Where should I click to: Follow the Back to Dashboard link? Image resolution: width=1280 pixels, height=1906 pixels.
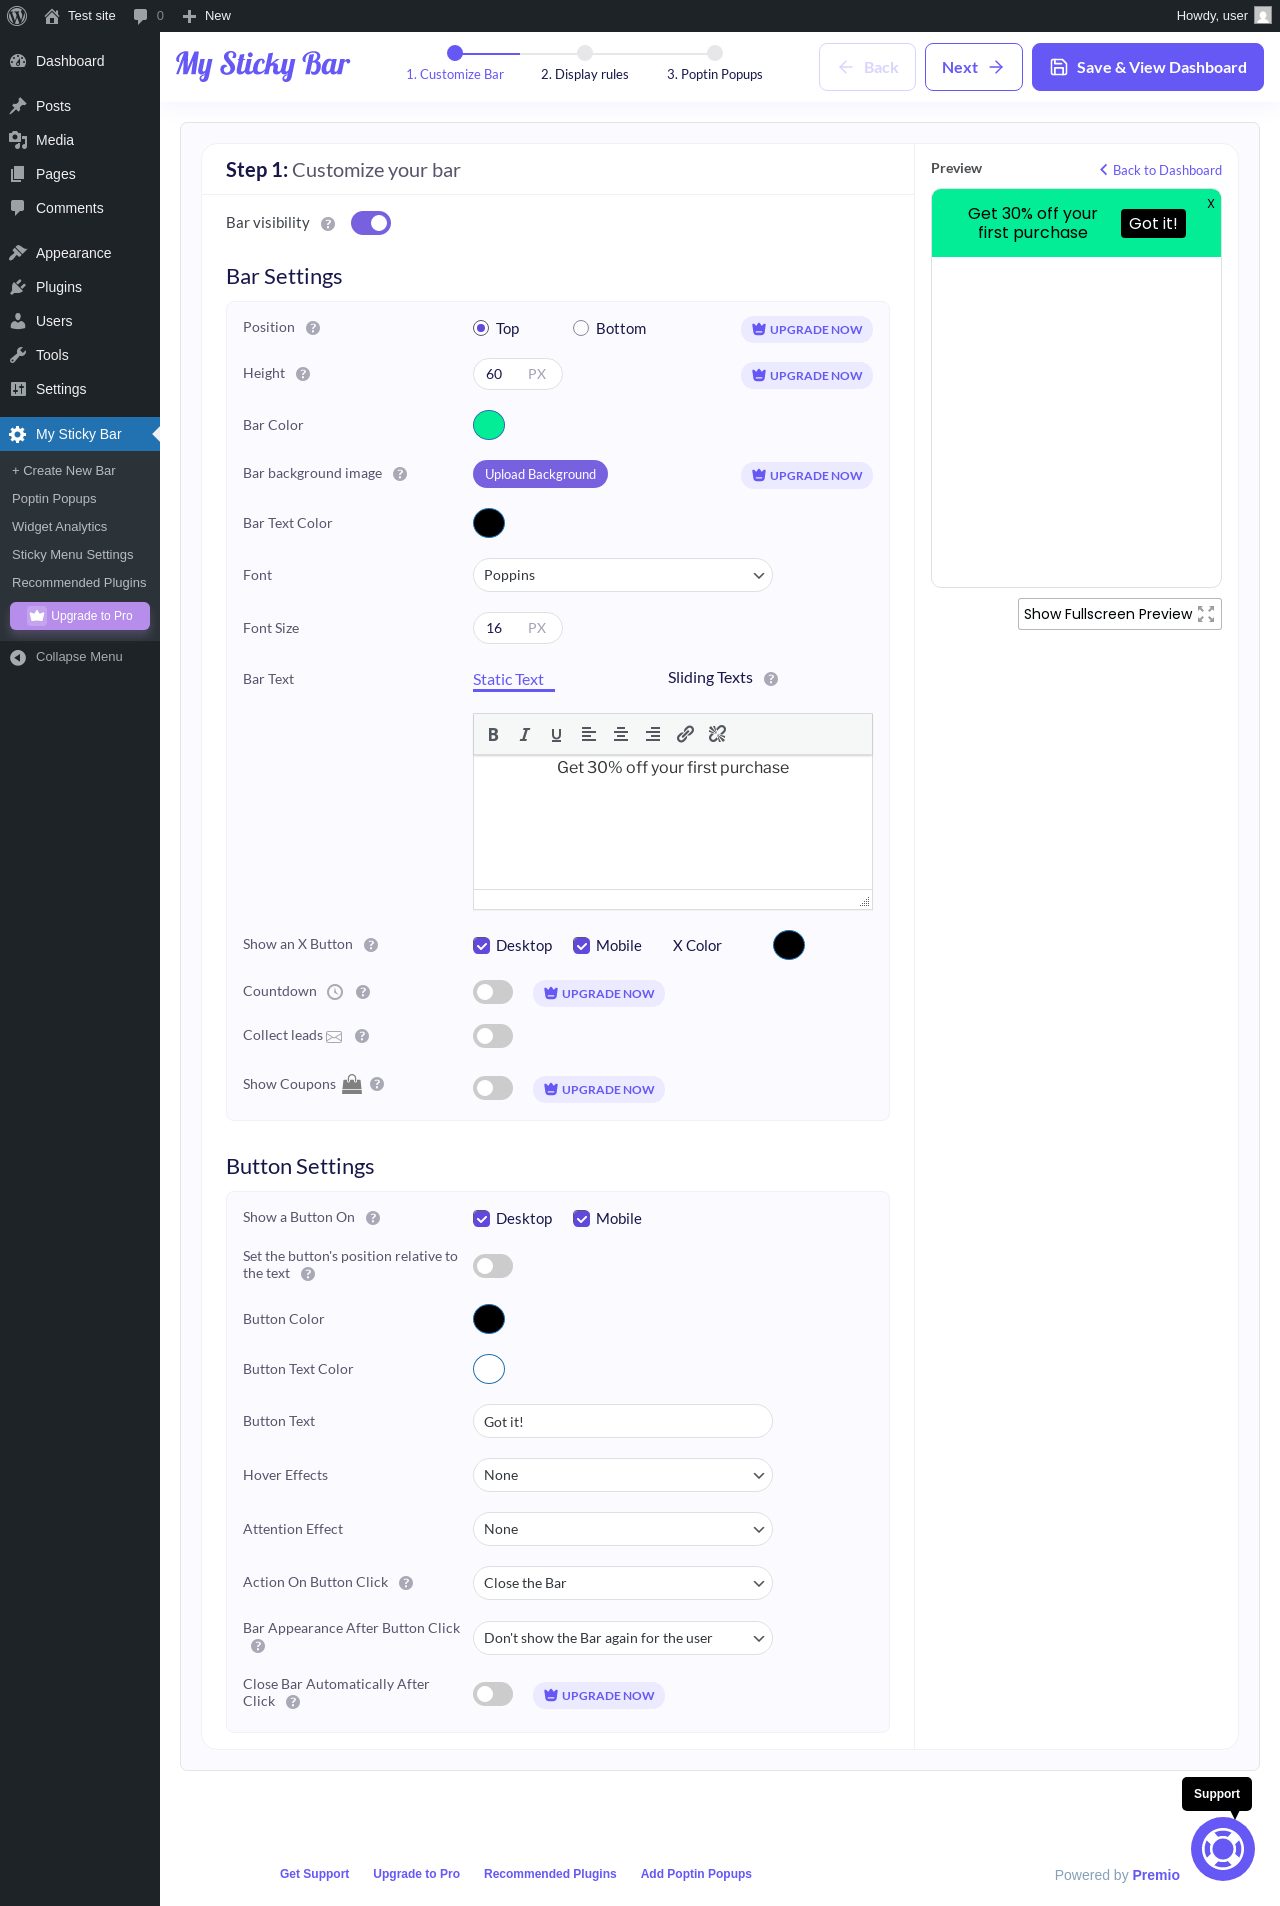1161,170
